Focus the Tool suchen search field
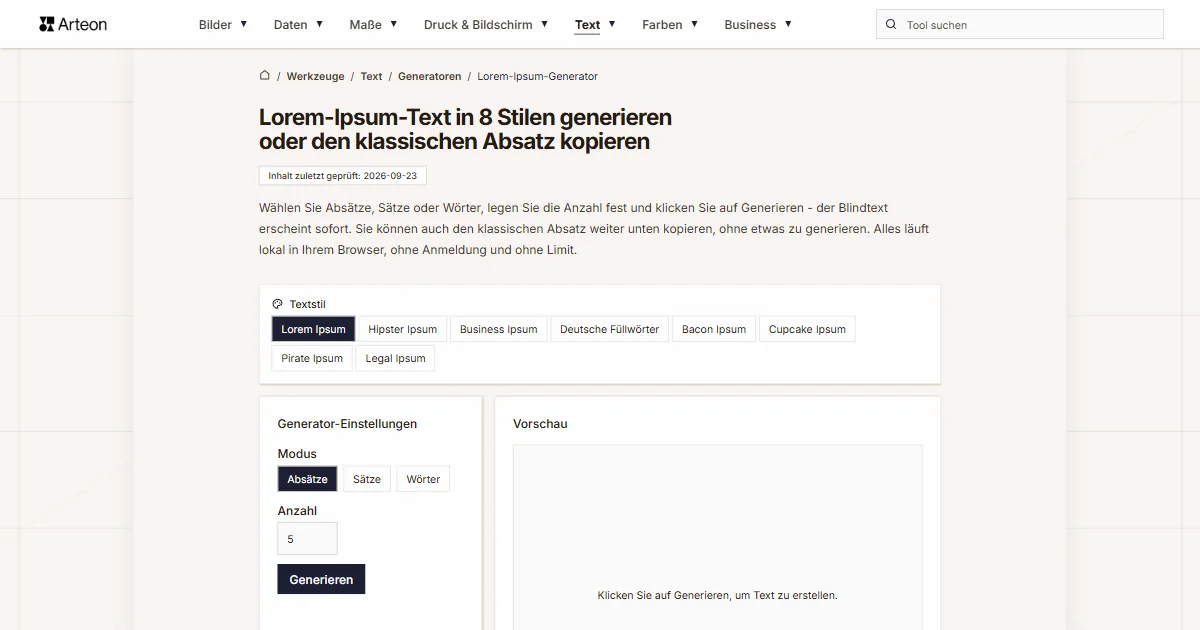 (x=1020, y=25)
